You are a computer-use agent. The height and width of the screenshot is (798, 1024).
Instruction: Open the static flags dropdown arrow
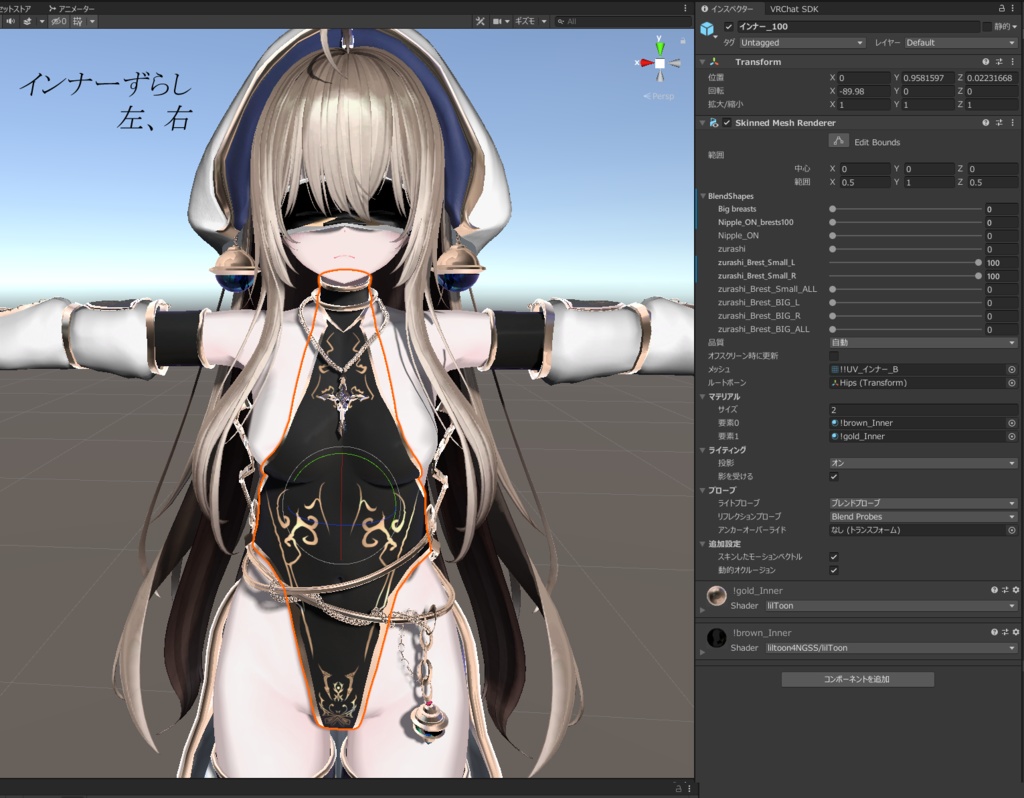tap(1015, 27)
